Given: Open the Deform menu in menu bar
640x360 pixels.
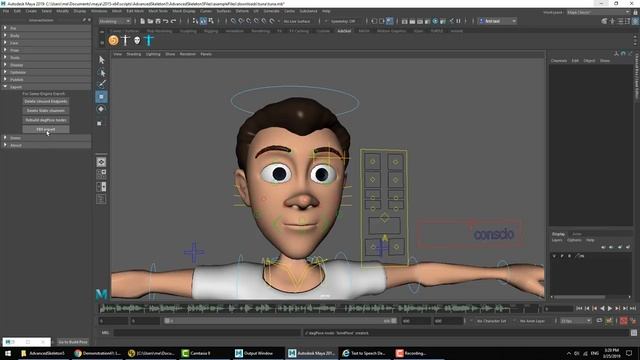Looking at the screenshot, I should click(242, 11).
